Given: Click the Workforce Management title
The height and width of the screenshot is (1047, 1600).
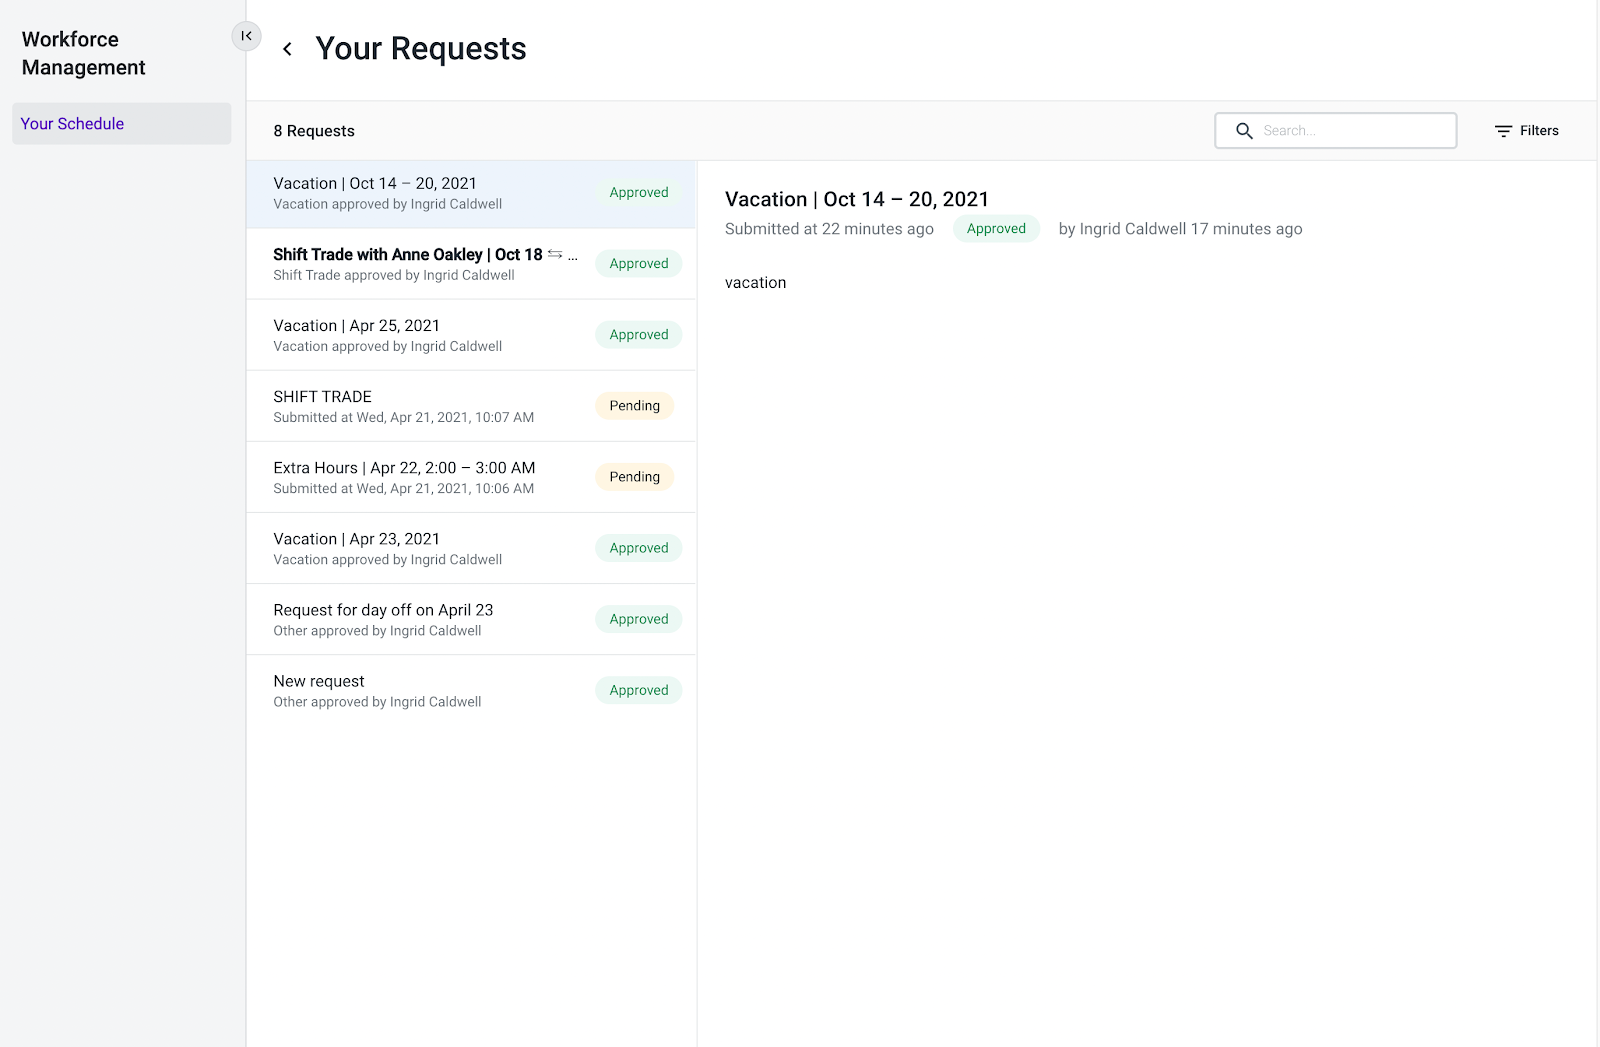Looking at the screenshot, I should (84, 53).
